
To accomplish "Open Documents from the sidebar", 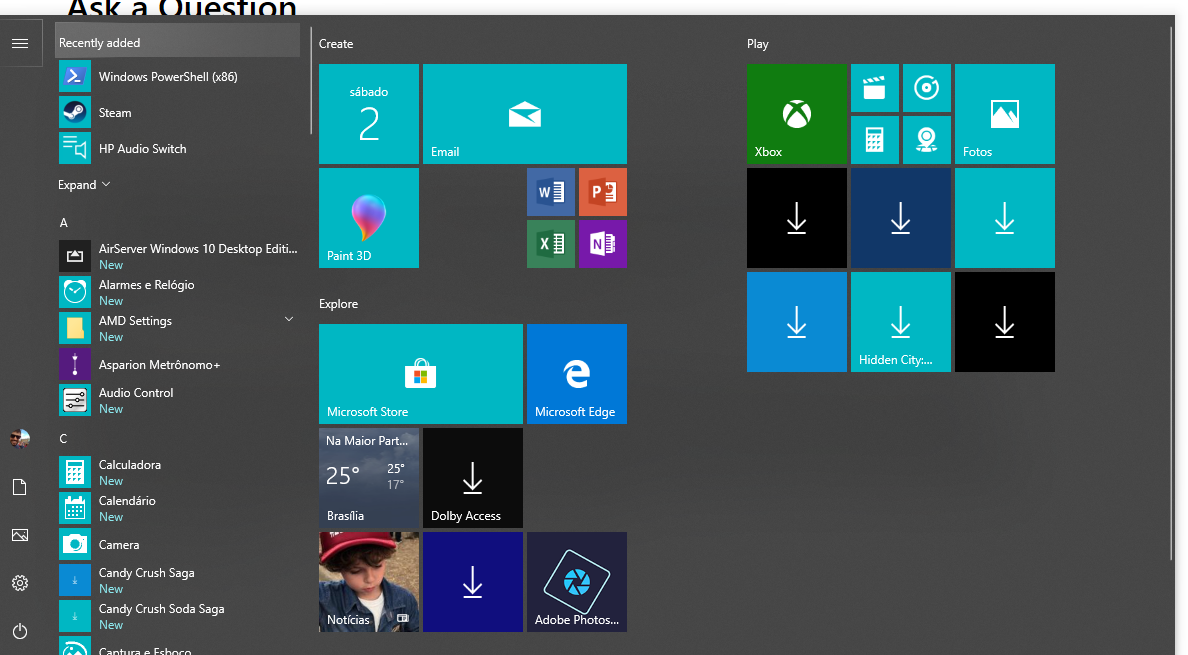I will 20,487.
